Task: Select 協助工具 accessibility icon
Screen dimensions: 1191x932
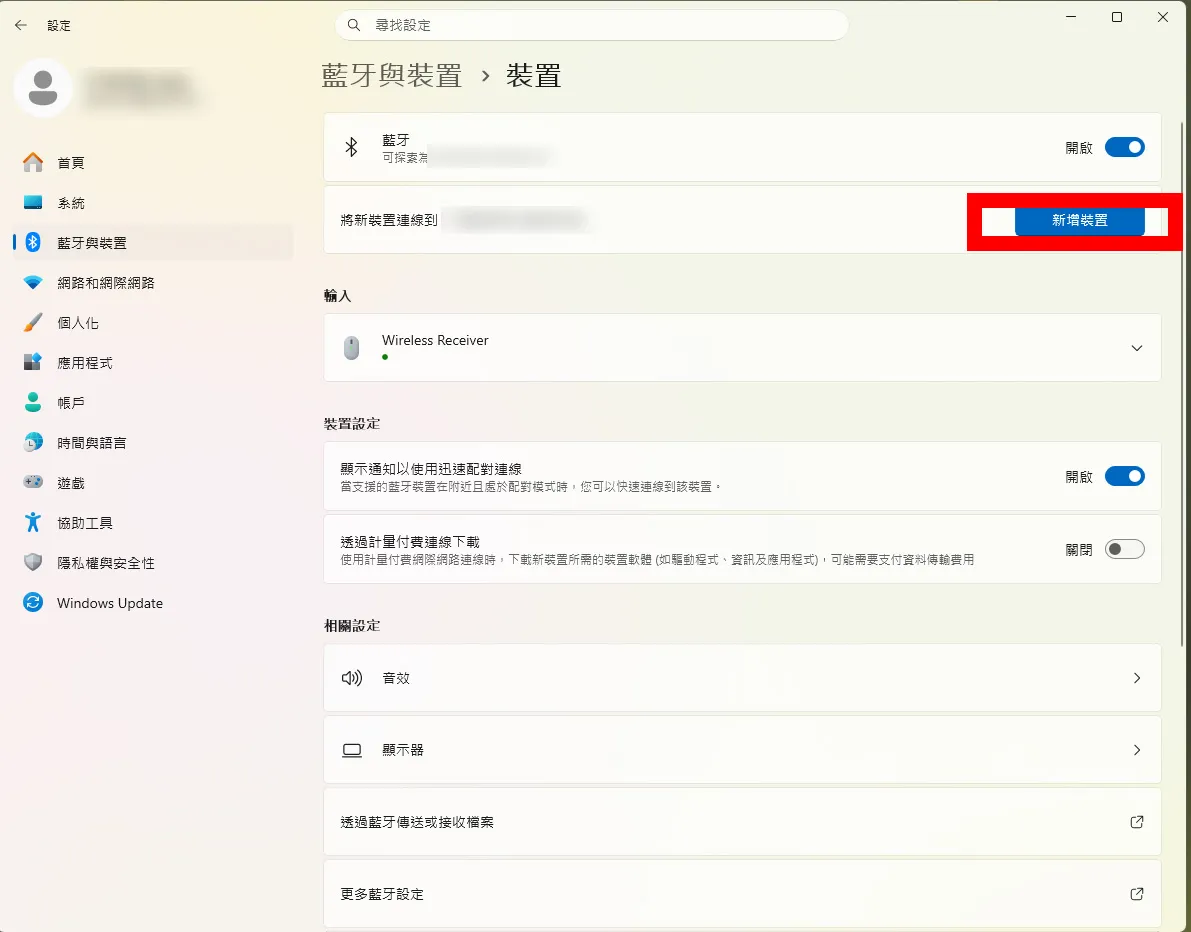Action: pos(33,523)
